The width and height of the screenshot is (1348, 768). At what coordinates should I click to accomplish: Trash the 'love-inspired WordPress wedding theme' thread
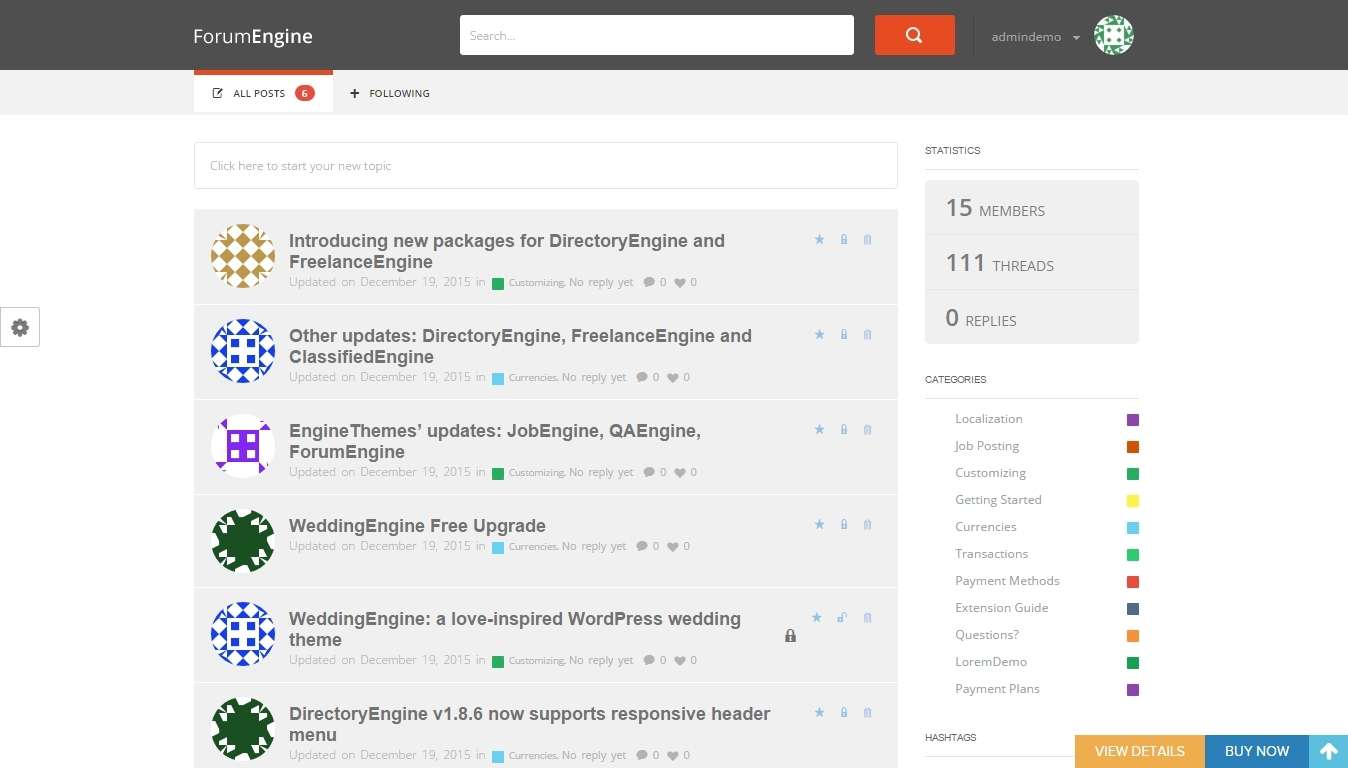(x=867, y=618)
